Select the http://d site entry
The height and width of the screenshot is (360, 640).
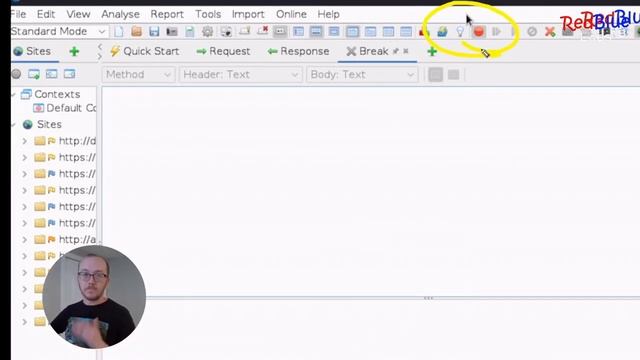coord(66,141)
